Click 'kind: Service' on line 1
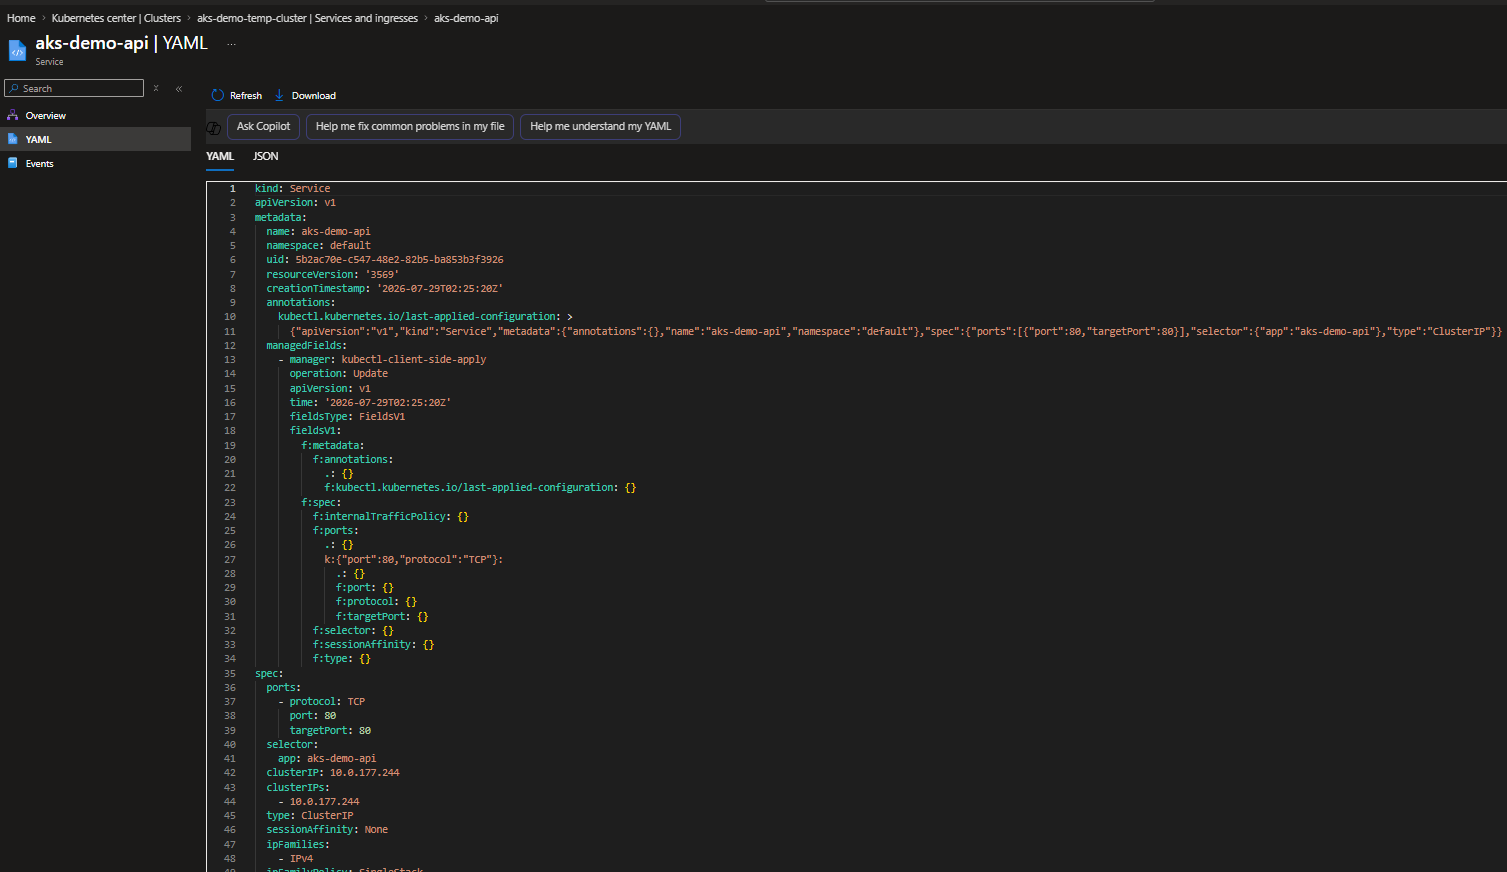This screenshot has width=1507, height=872. pos(292,188)
